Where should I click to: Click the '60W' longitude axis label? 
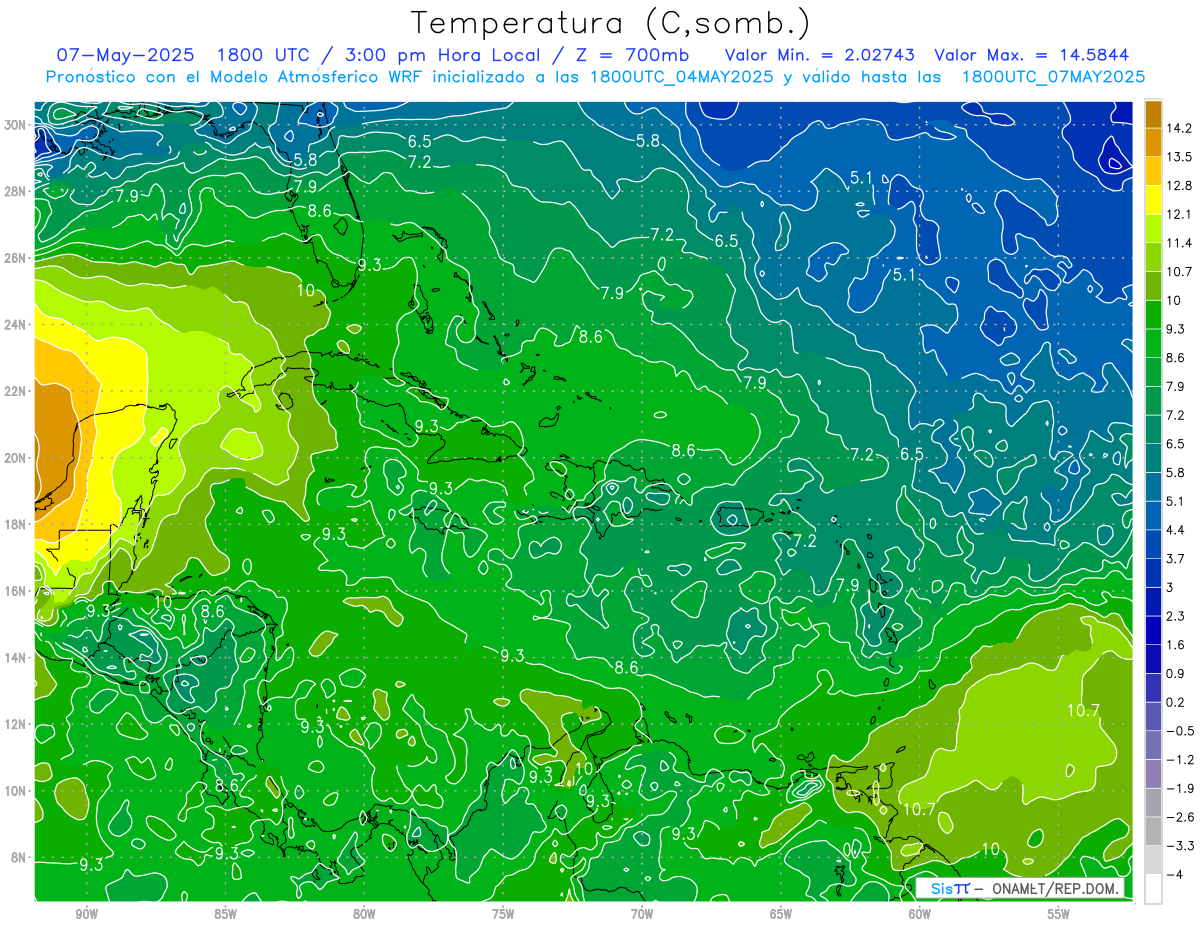click(920, 914)
